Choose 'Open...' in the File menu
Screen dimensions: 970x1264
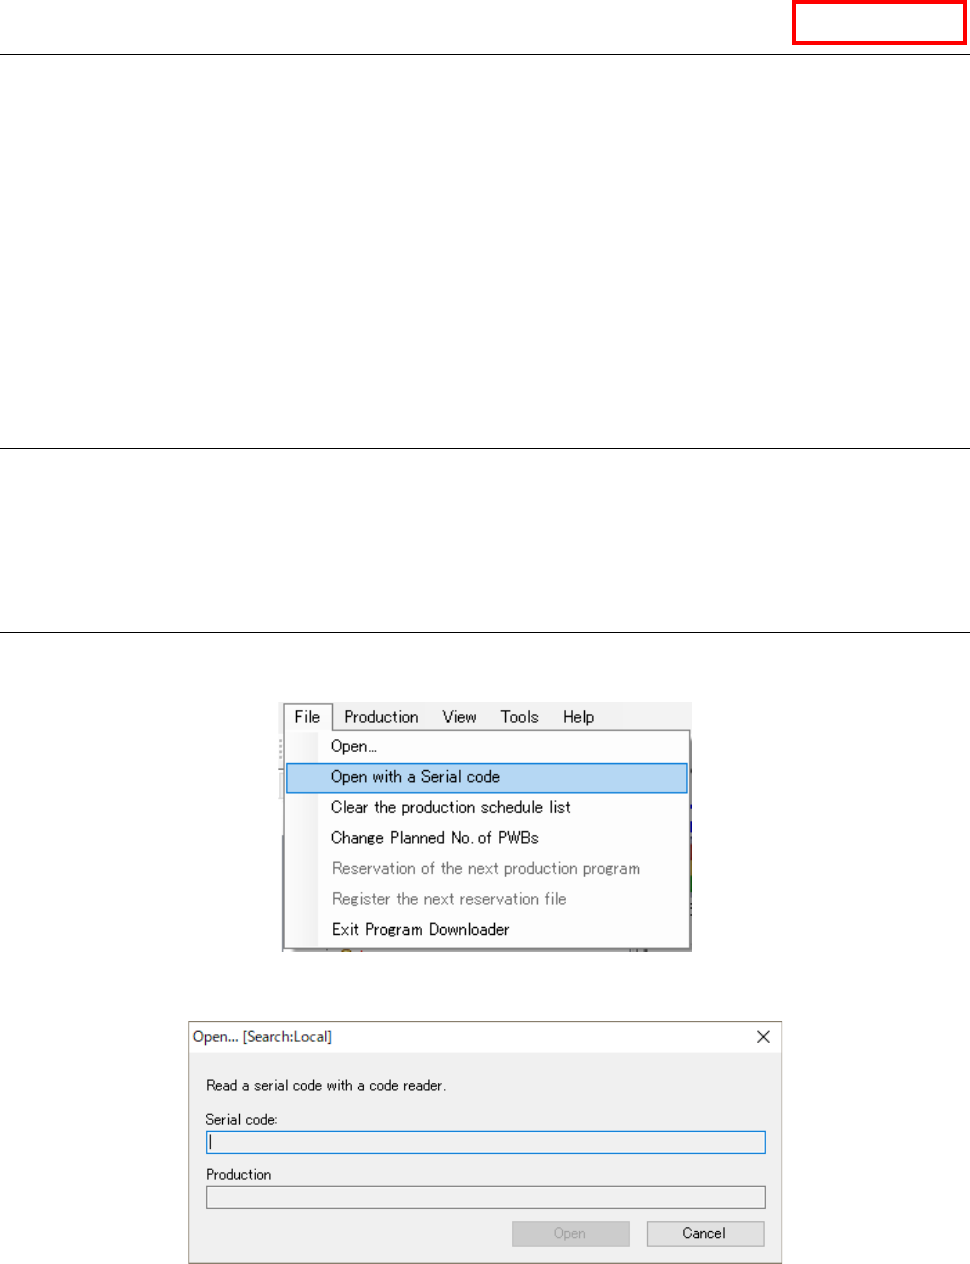point(487,747)
